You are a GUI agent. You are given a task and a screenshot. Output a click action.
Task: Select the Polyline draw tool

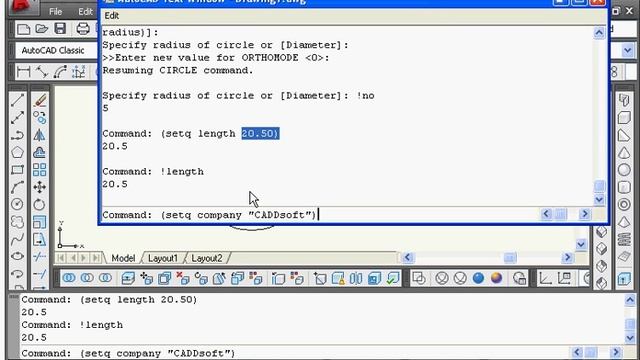(17, 135)
